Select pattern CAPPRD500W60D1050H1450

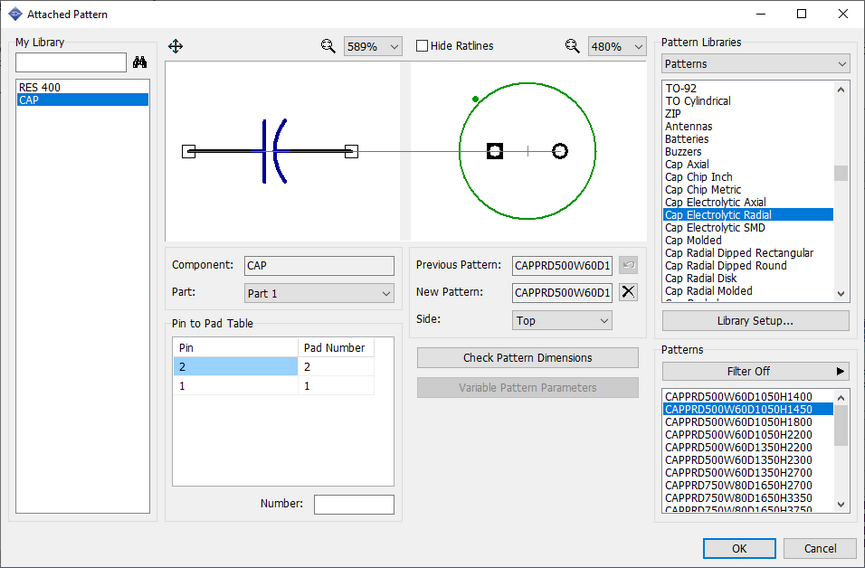pos(748,409)
